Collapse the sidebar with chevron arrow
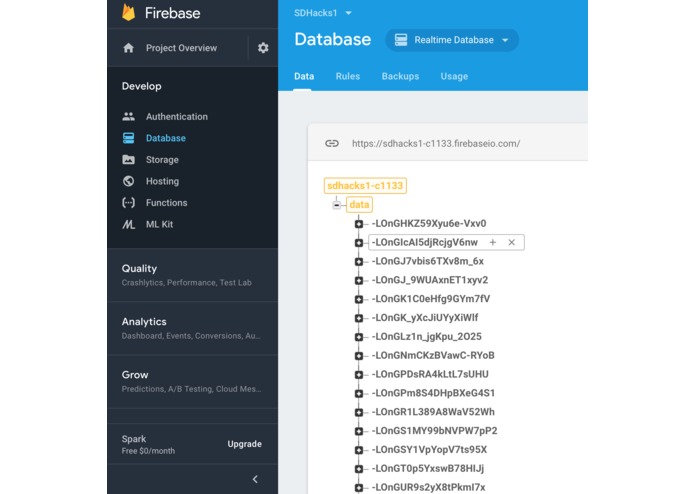This screenshot has height=494, width=695. point(255,479)
